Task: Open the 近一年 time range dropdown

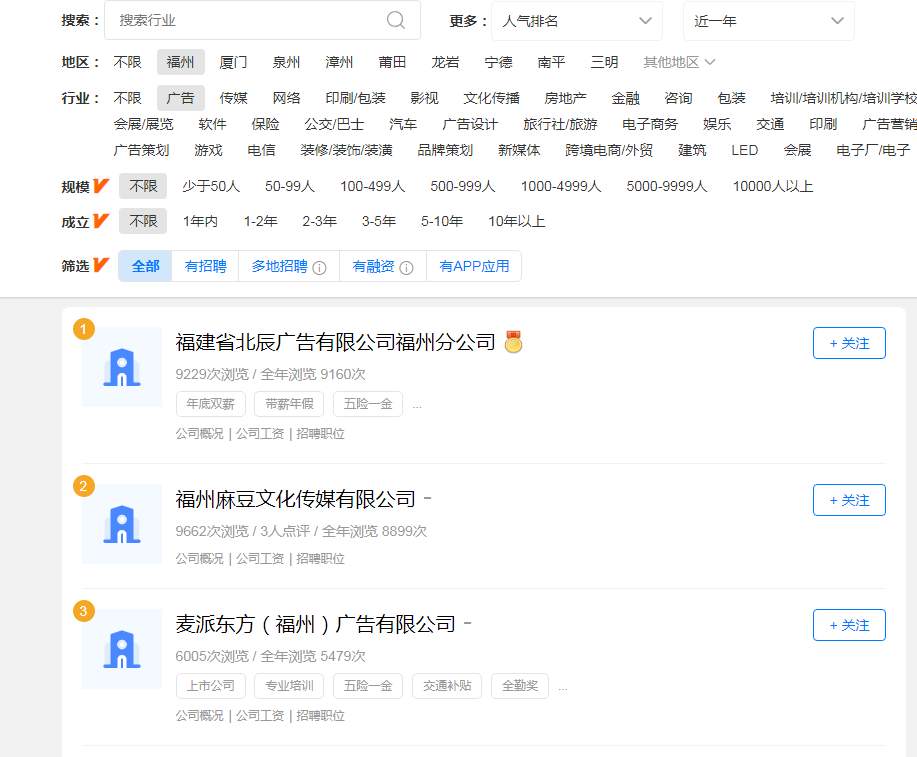Action: pos(768,21)
